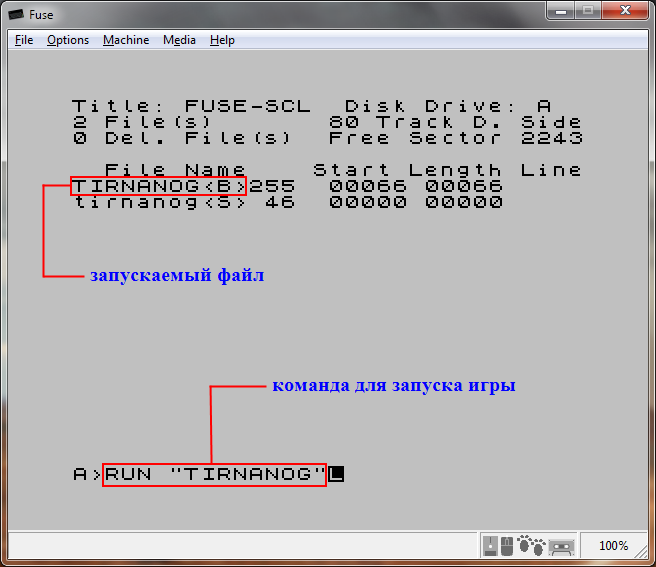Image resolution: width=656 pixels, height=567 pixels.
Task: Click the Fuse window title text
Action: coord(41,15)
